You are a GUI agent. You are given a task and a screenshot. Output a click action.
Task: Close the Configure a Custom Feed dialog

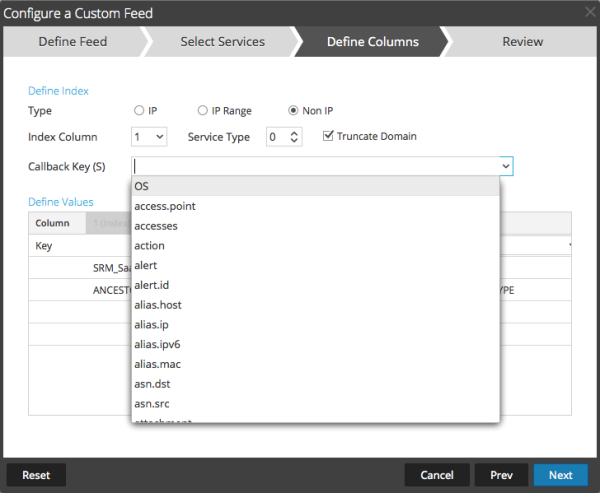point(589,14)
